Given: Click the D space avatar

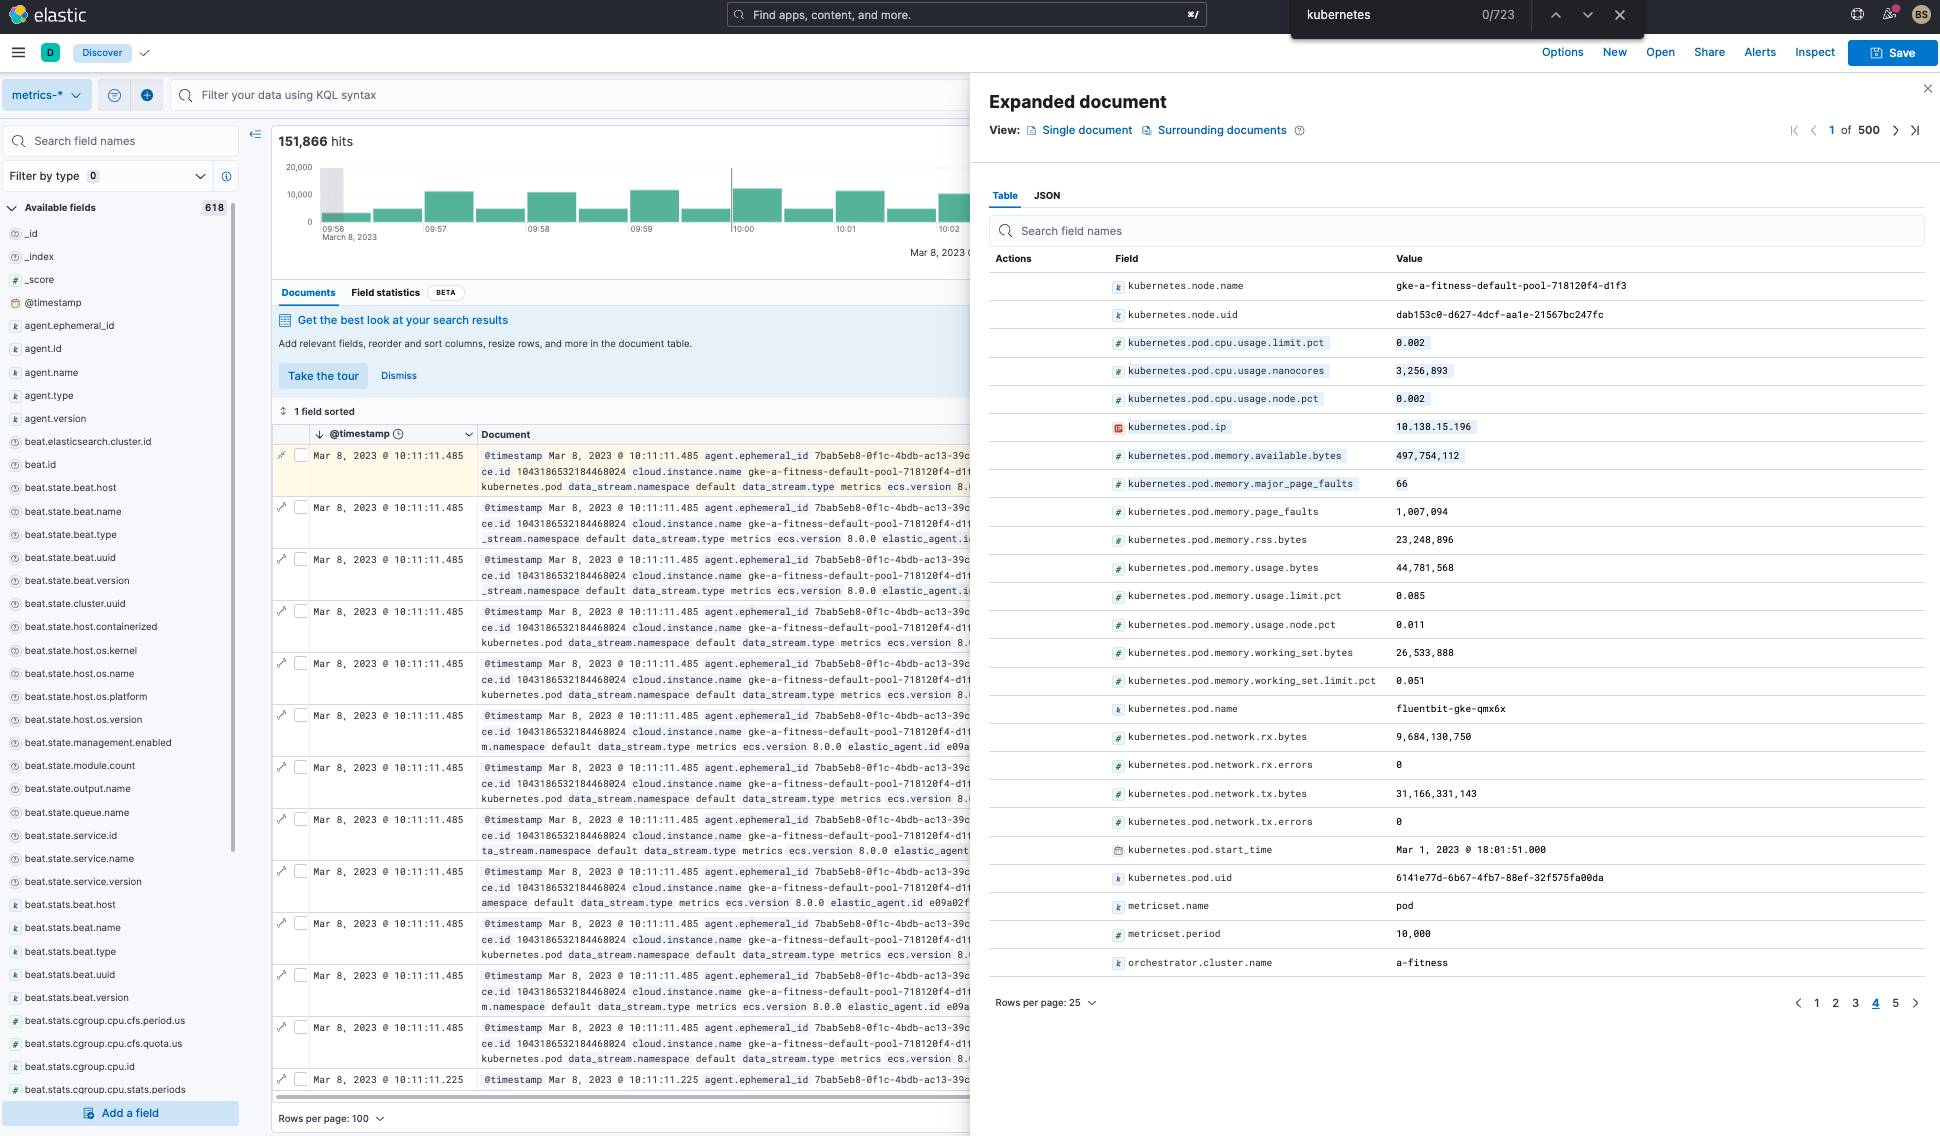Looking at the screenshot, I should [x=50, y=52].
